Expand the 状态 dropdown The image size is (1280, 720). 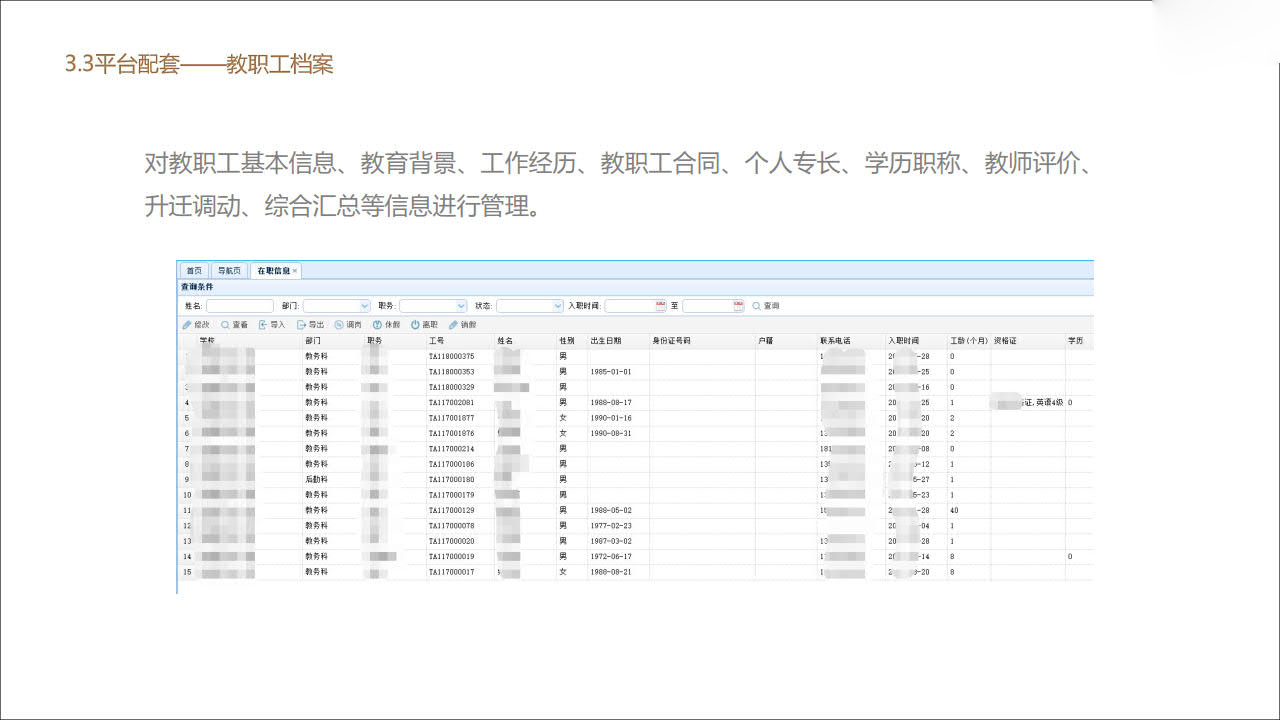click(557, 306)
